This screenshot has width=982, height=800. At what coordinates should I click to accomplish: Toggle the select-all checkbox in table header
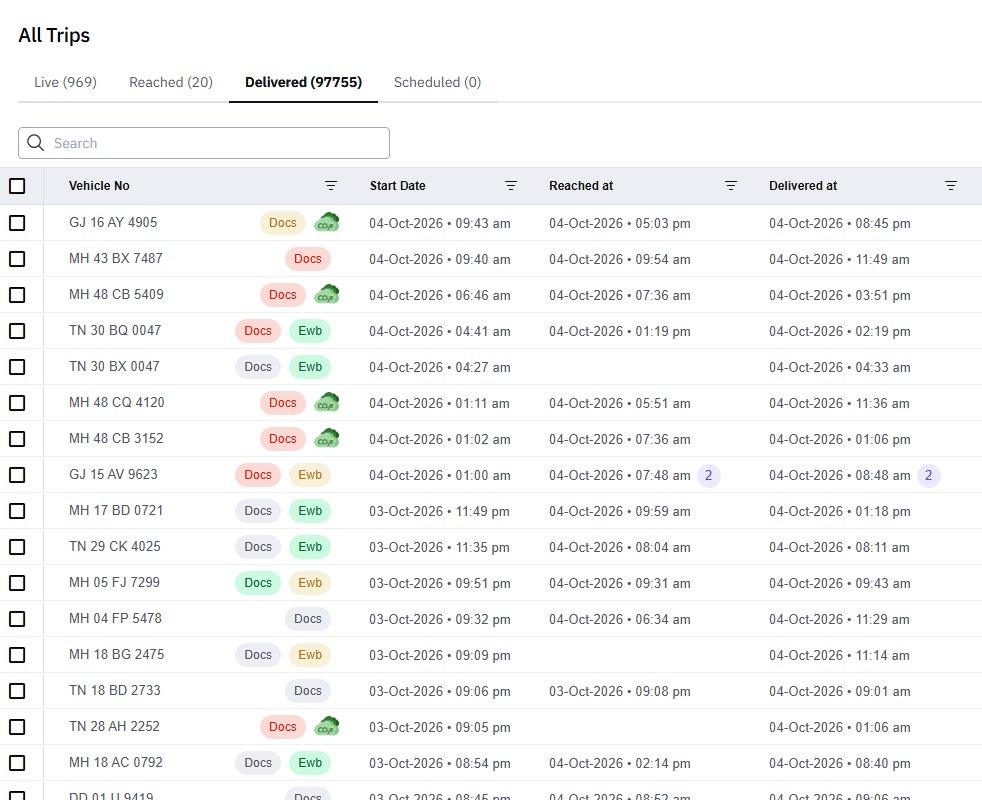tap(18, 185)
